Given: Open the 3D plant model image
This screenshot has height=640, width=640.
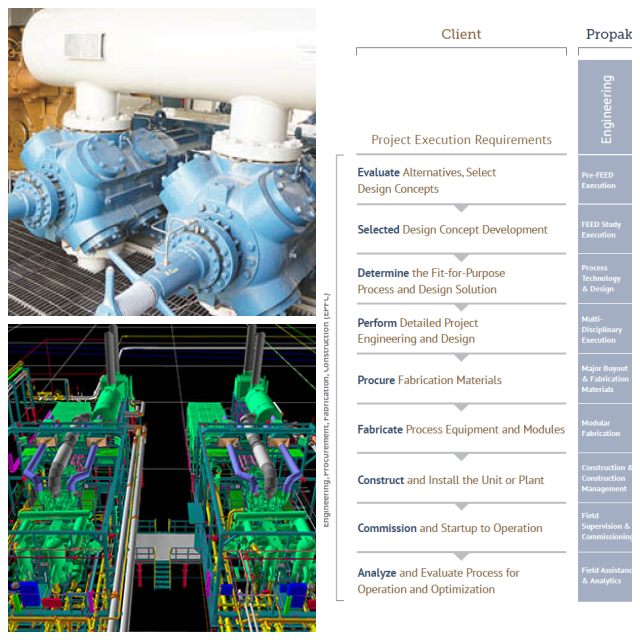Looking at the screenshot, I should click(162, 476).
